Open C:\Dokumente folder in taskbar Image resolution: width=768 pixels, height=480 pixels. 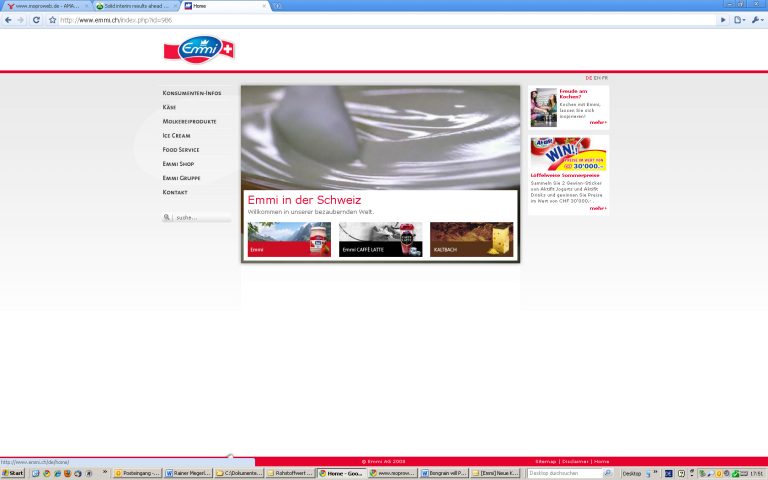tap(239, 473)
